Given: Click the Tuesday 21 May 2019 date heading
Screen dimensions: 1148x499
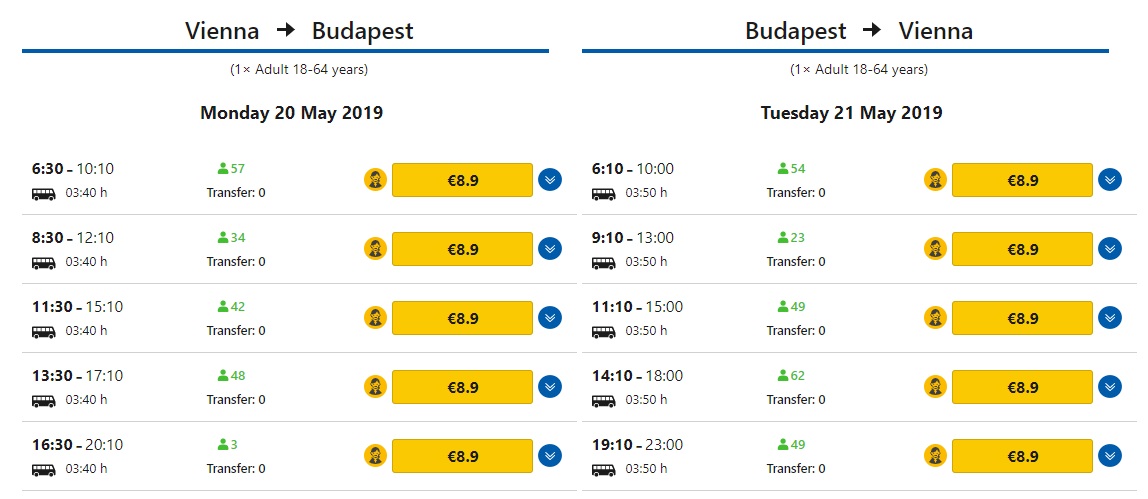Looking at the screenshot, I should tap(851, 112).
